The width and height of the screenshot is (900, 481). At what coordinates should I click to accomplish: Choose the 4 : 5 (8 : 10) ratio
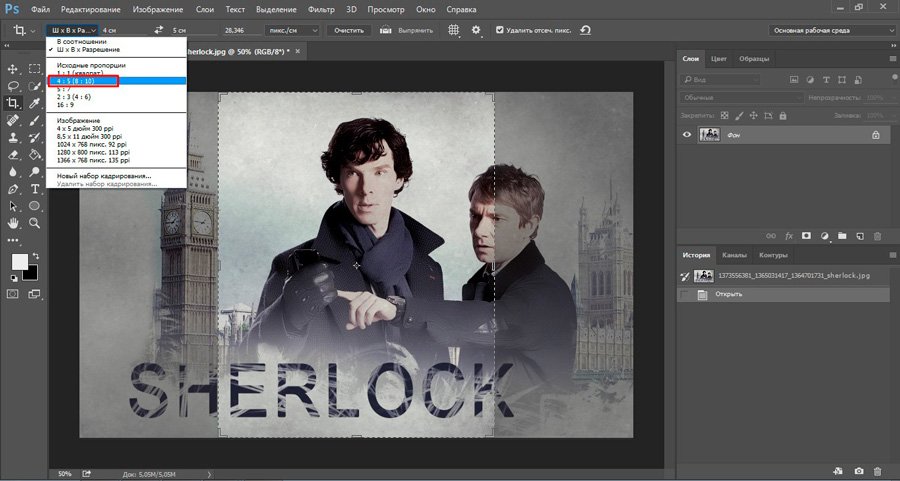click(x=117, y=81)
